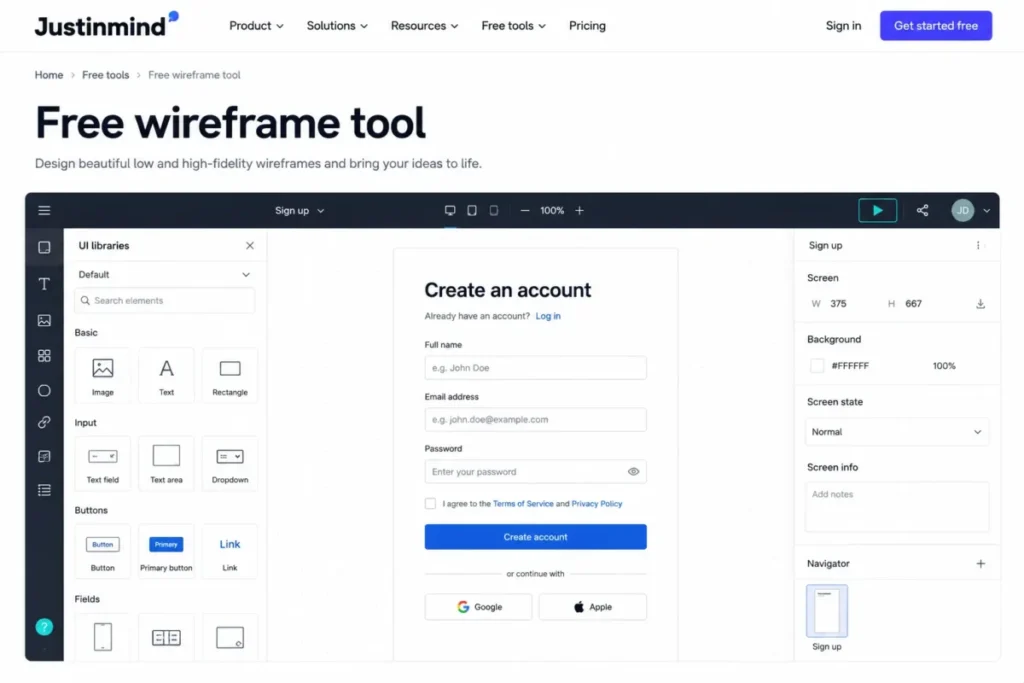Go to Home breadcrumb
This screenshot has width=1024, height=683.
click(x=49, y=75)
